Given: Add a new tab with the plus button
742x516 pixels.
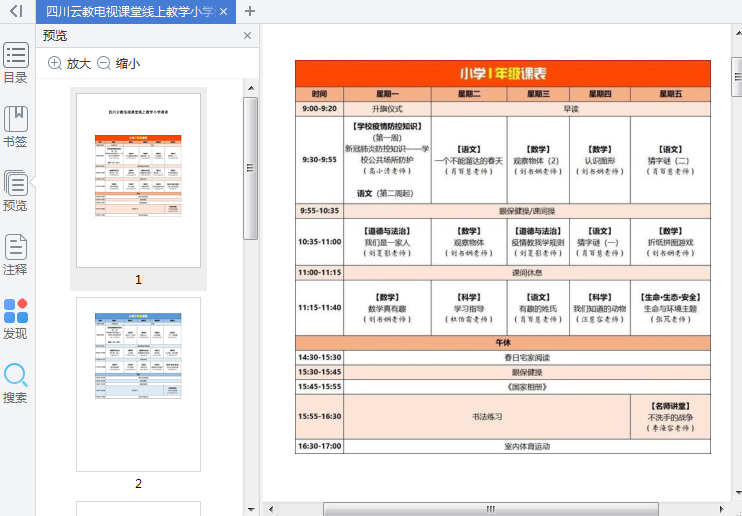Looking at the screenshot, I should point(250,11).
